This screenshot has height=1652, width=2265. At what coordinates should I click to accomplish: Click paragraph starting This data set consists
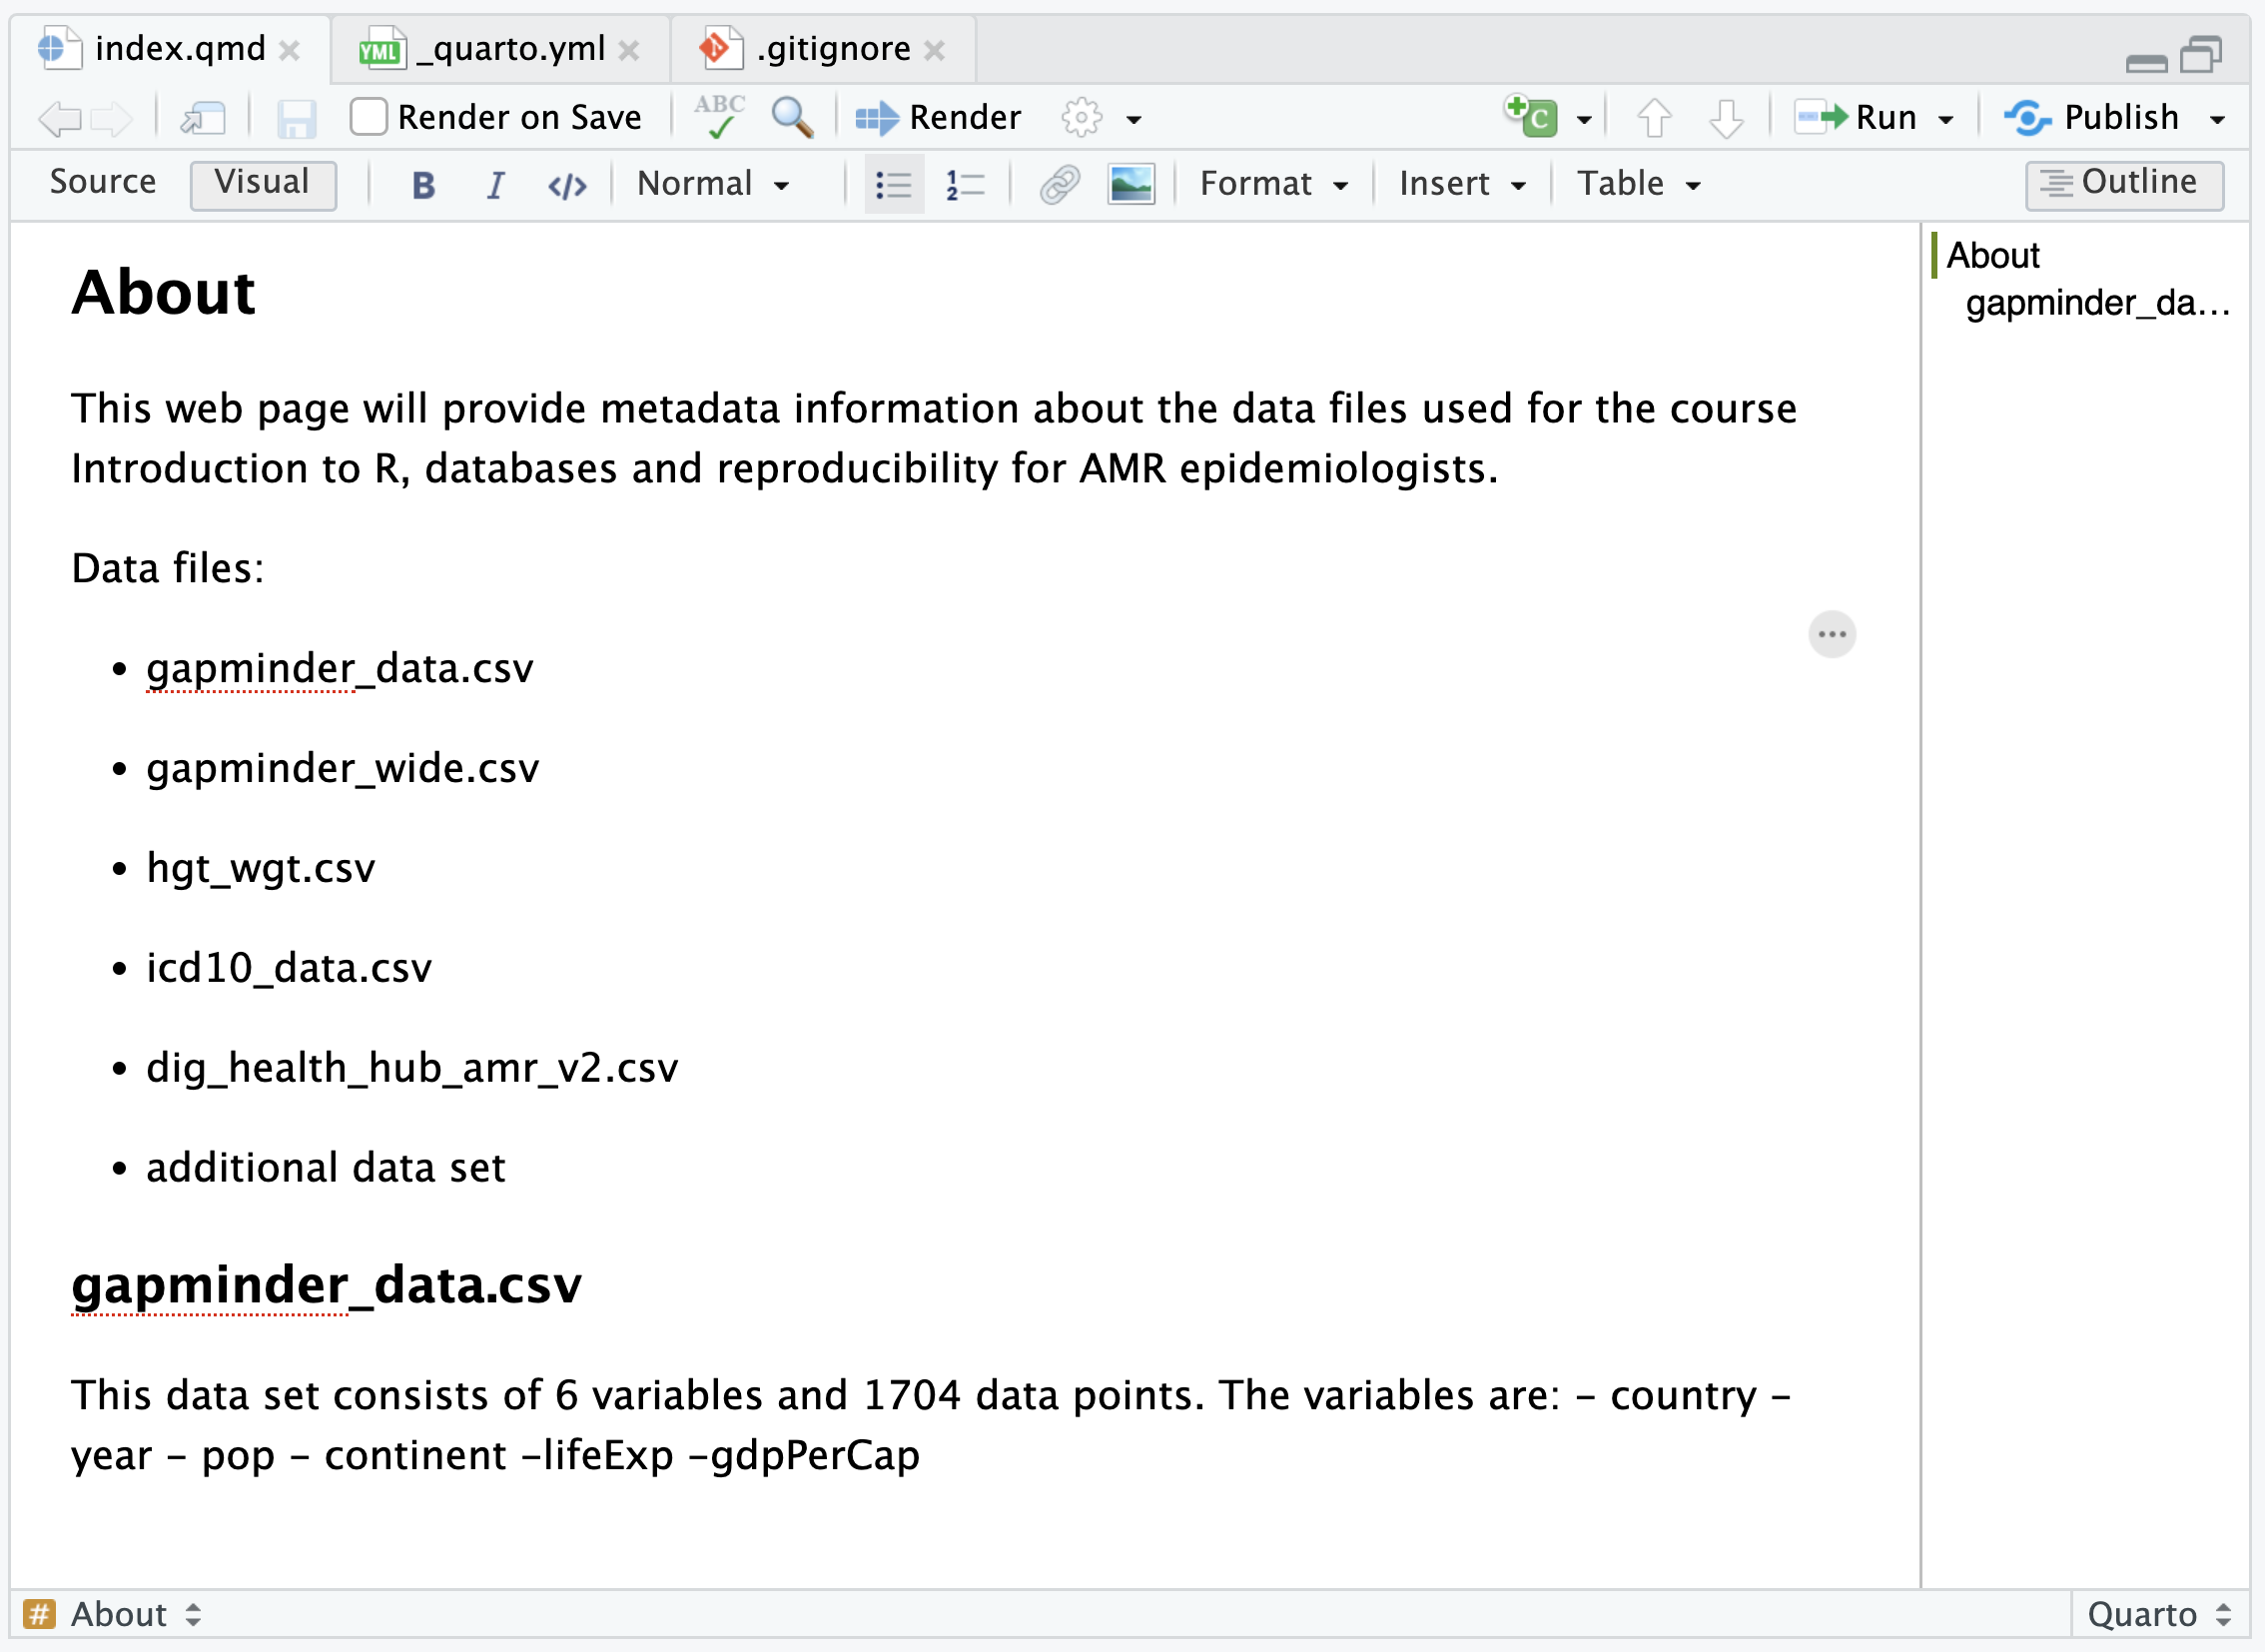pyautogui.click(x=932, y=1425)
